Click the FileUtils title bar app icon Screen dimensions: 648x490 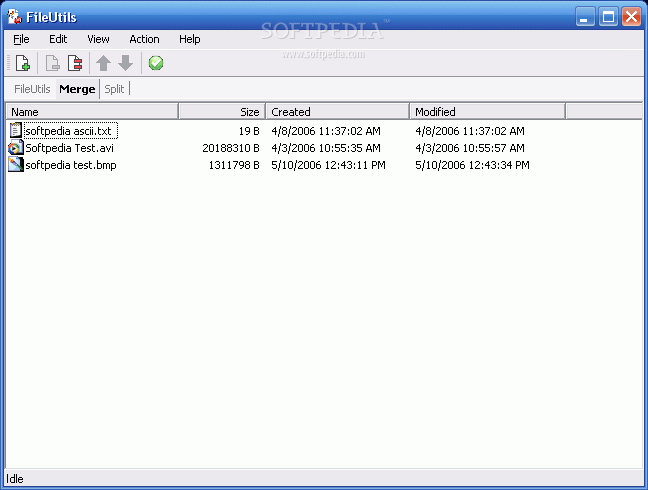(14, 17)
